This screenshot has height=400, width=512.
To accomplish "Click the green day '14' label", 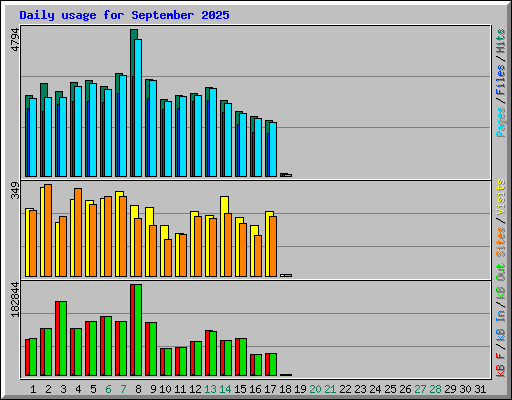I will (x=225, y=389).
